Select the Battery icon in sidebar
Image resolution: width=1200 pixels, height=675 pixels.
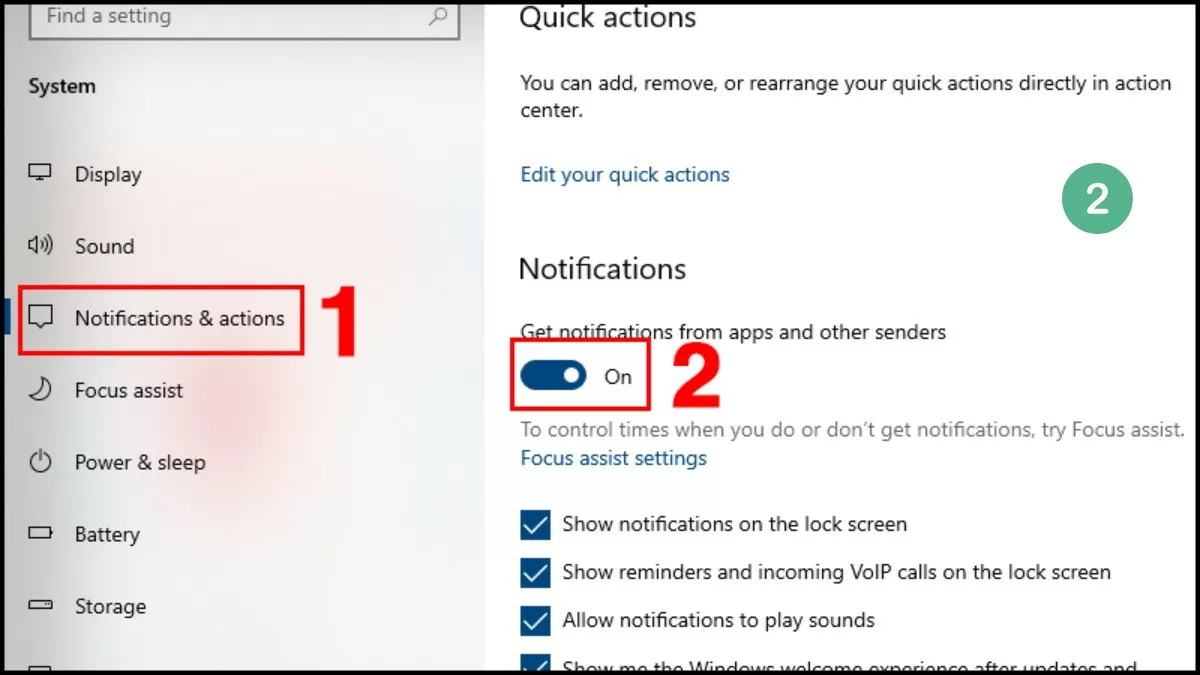(42, 534)
